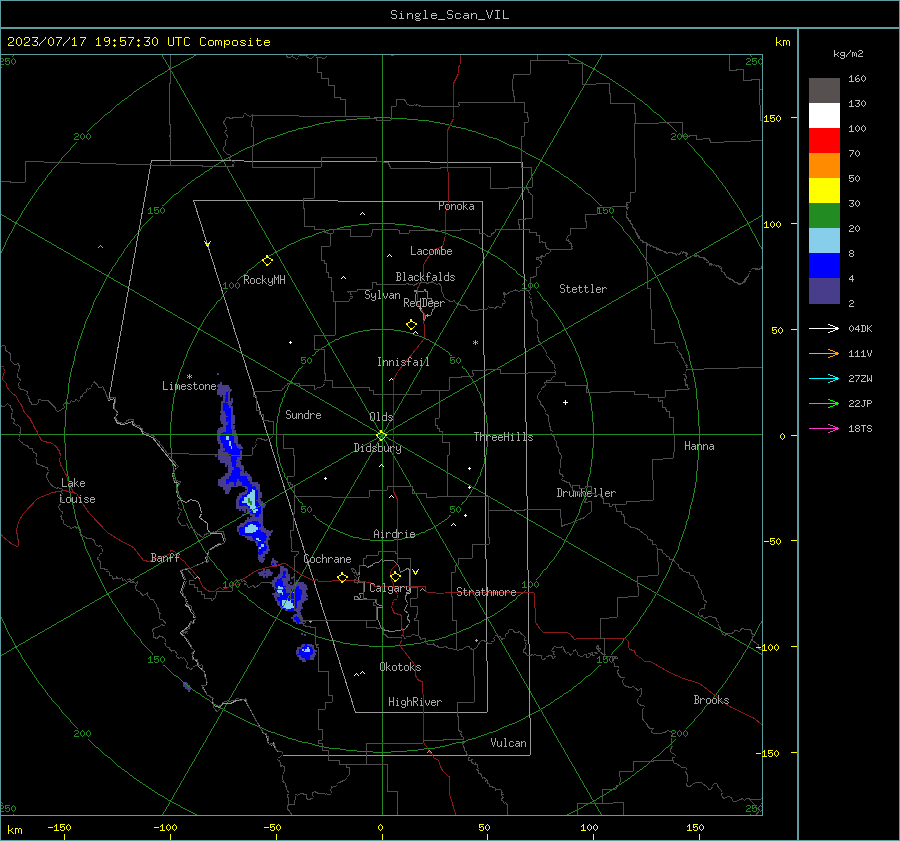Viewport: 900px width, 841px height.
Task: Click the HighRiver town label
Action: (415, 702)
